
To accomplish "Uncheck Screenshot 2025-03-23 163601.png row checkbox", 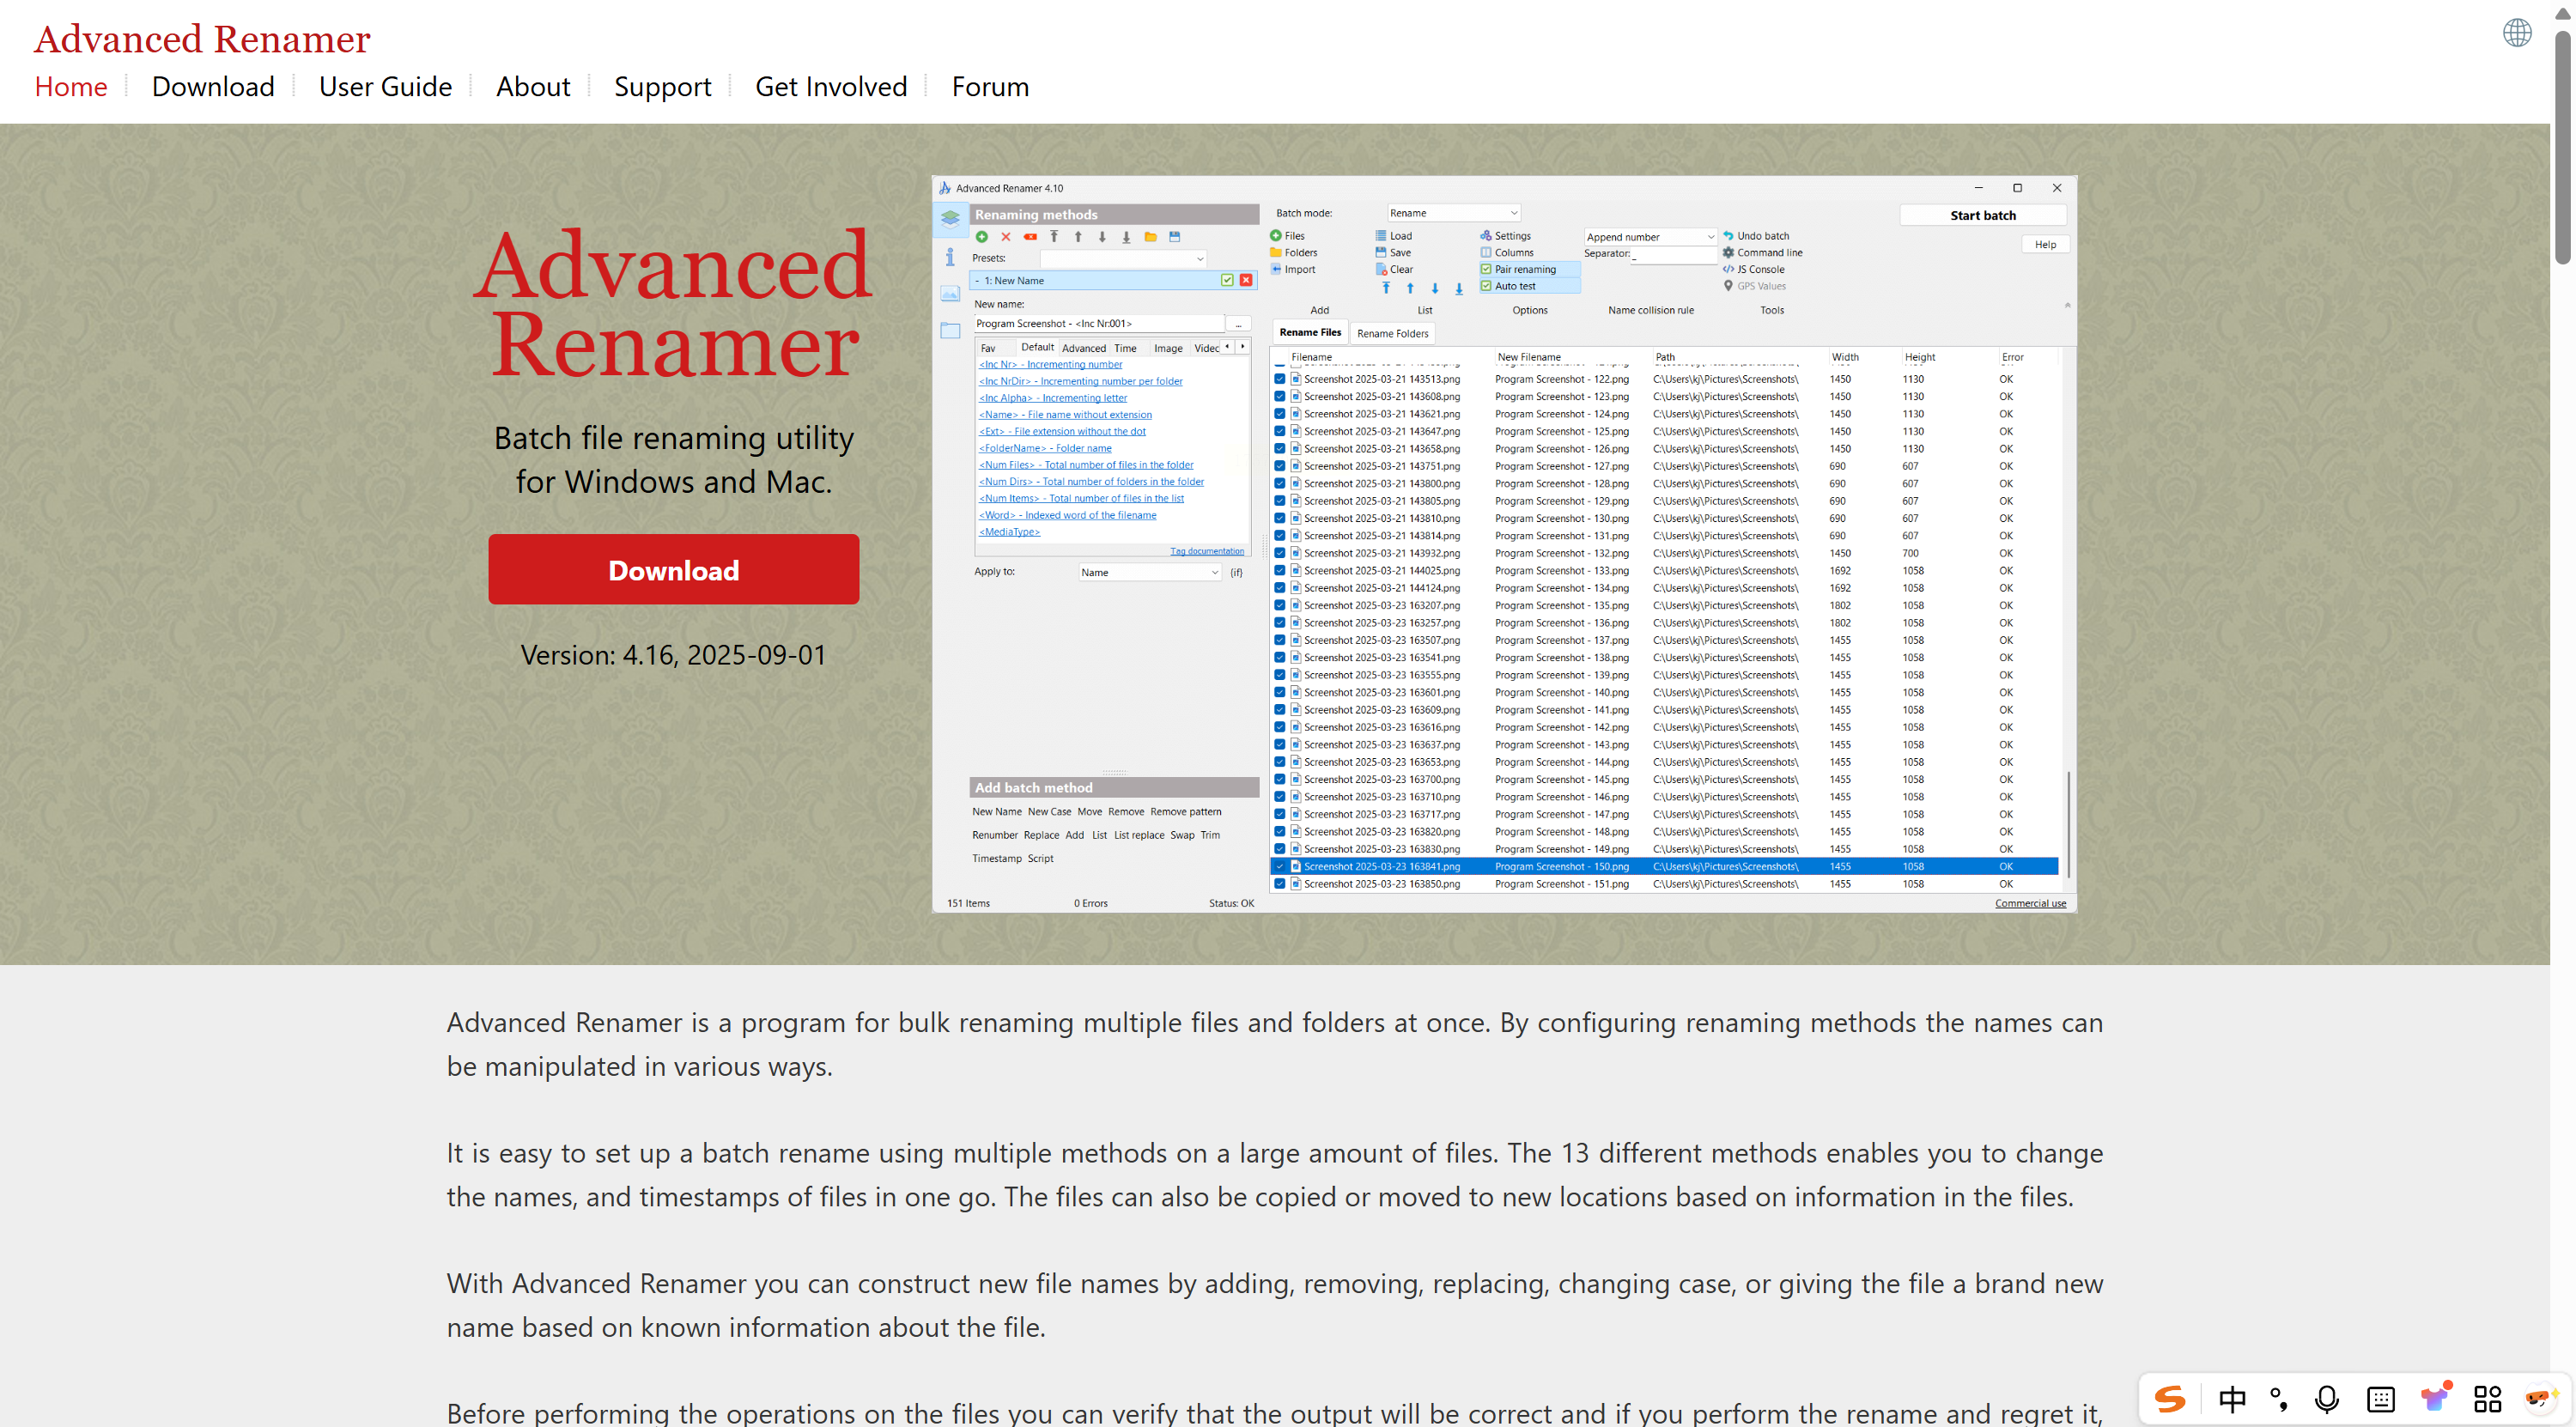I will pyautogui.click(x=1280, y=693).
